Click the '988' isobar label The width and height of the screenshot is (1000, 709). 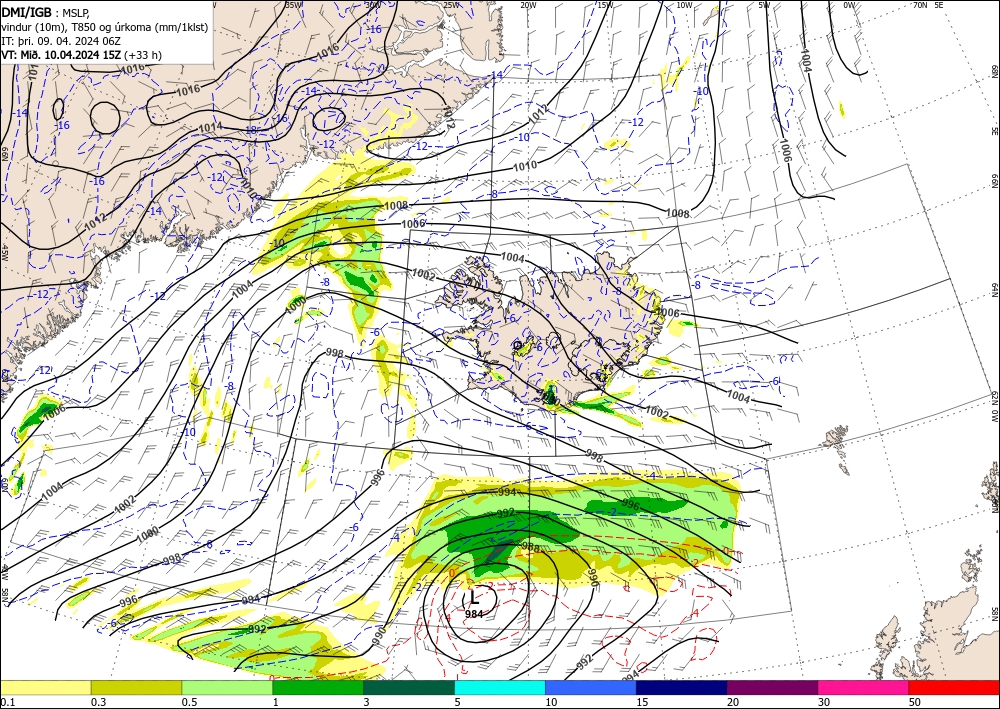(x=531, y=547)
